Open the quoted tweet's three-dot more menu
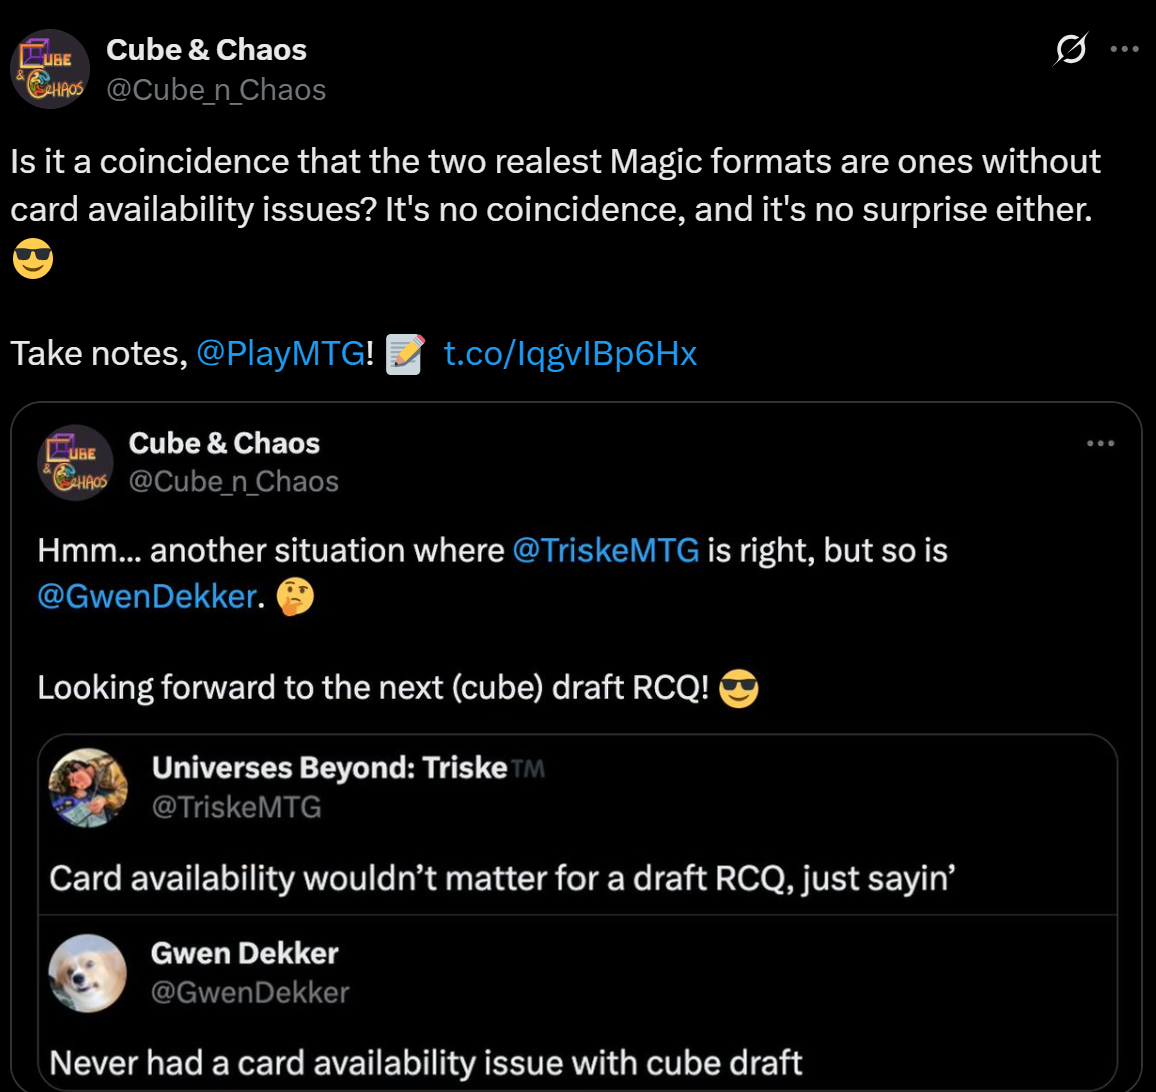The width and height of the screenshot is (1156, 1092). click(1100, 443)
